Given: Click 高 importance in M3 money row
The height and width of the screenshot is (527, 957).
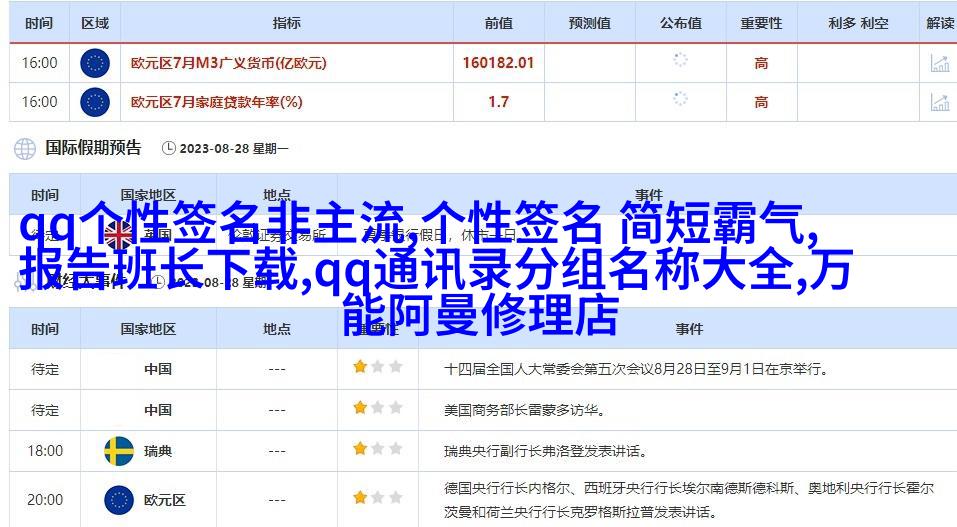Looking at the screenshot, I should [761, 63].
